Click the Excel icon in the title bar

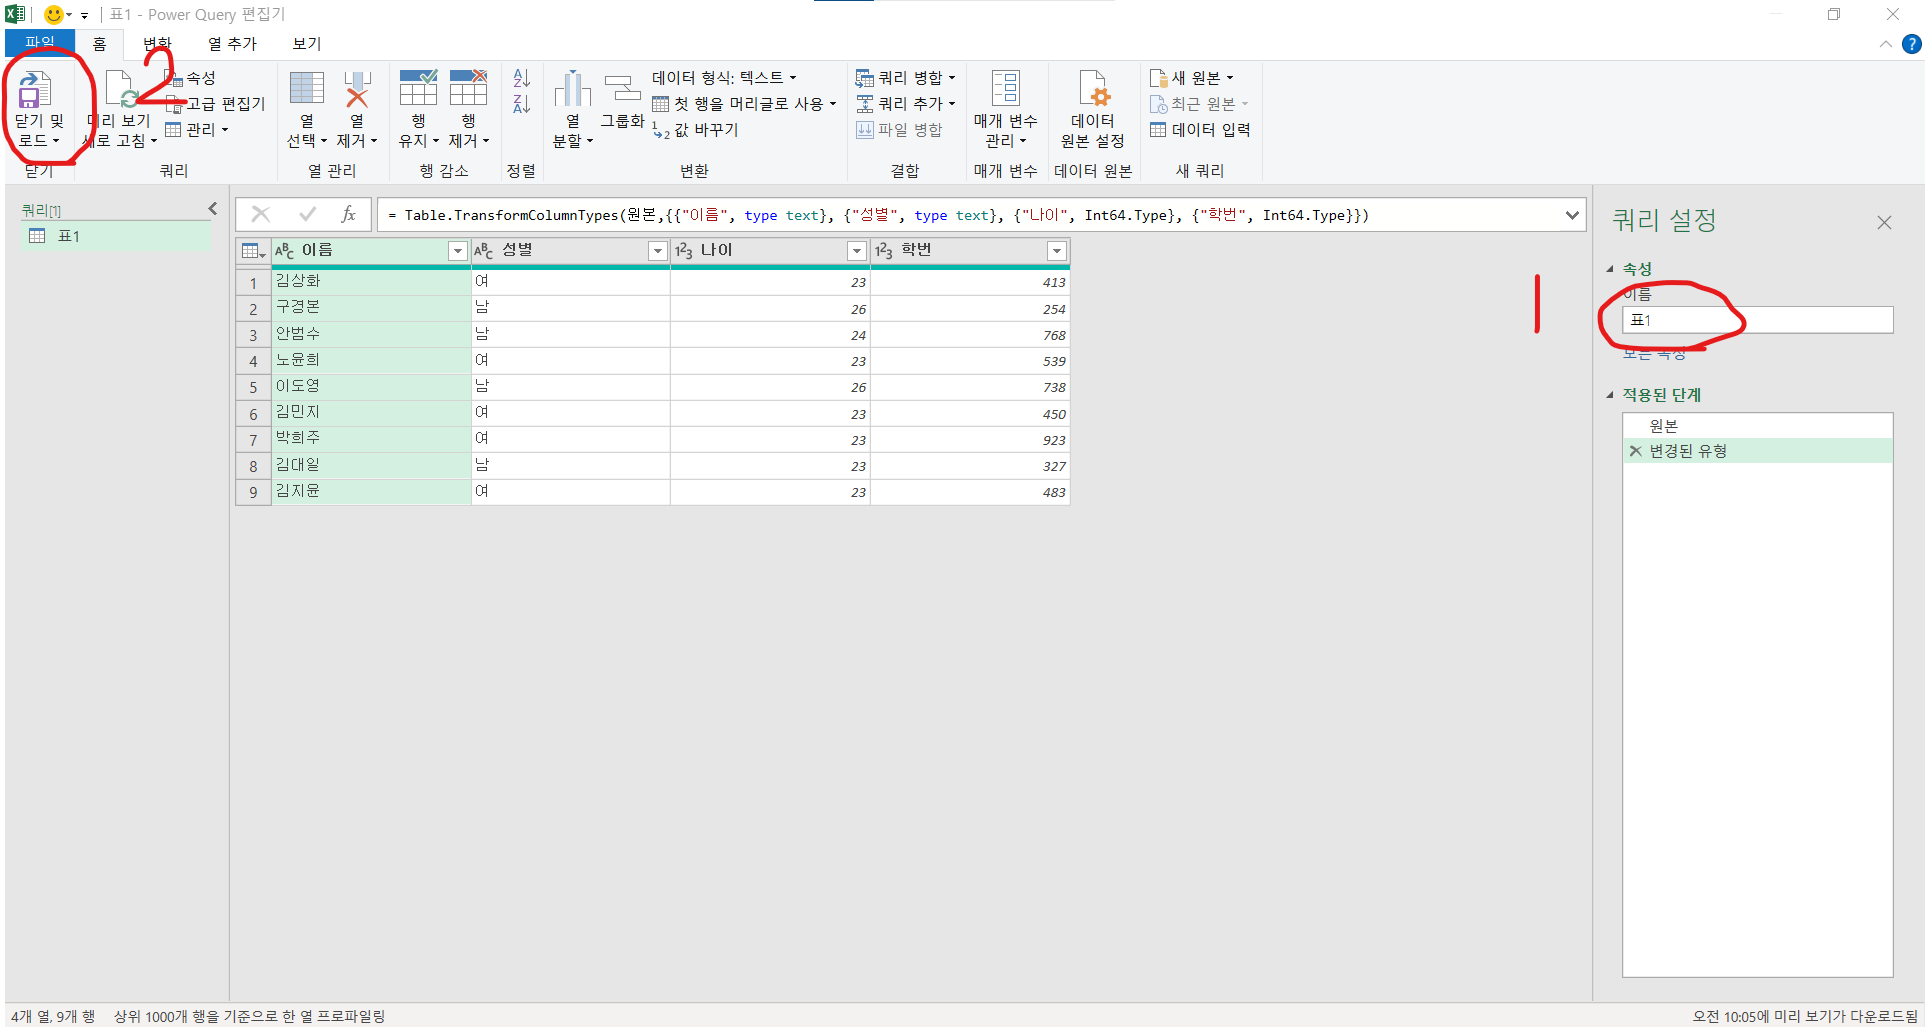15,14
